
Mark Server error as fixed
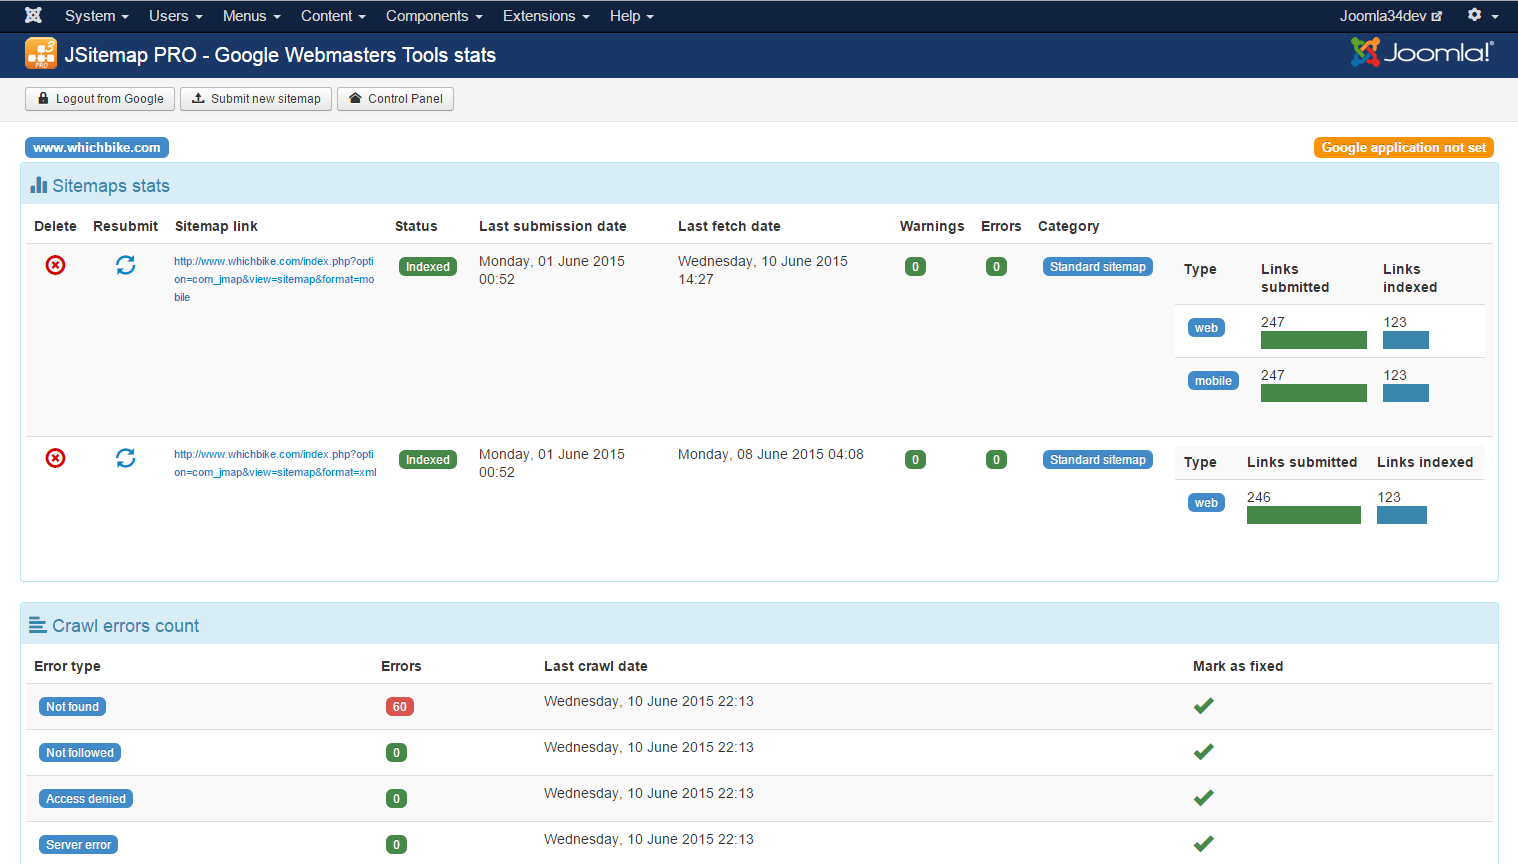point(1204,844)
